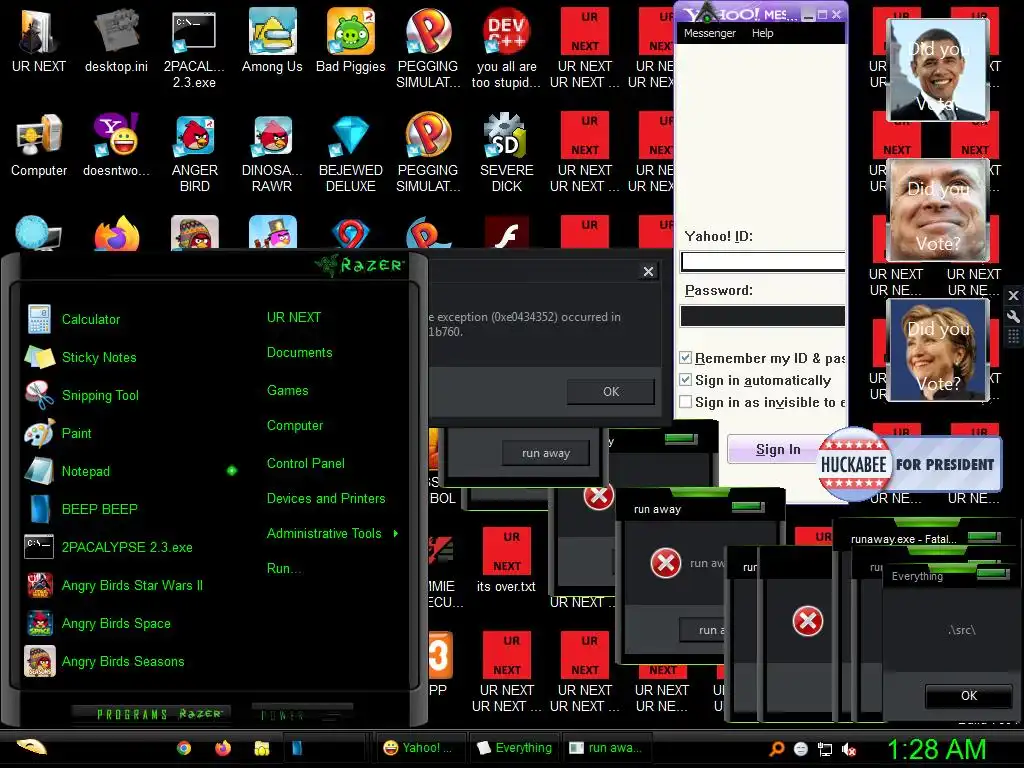This screenshot has width=1024, height=768.
Task: Click the Angry Birds Space icon
Action: (39, 623)
